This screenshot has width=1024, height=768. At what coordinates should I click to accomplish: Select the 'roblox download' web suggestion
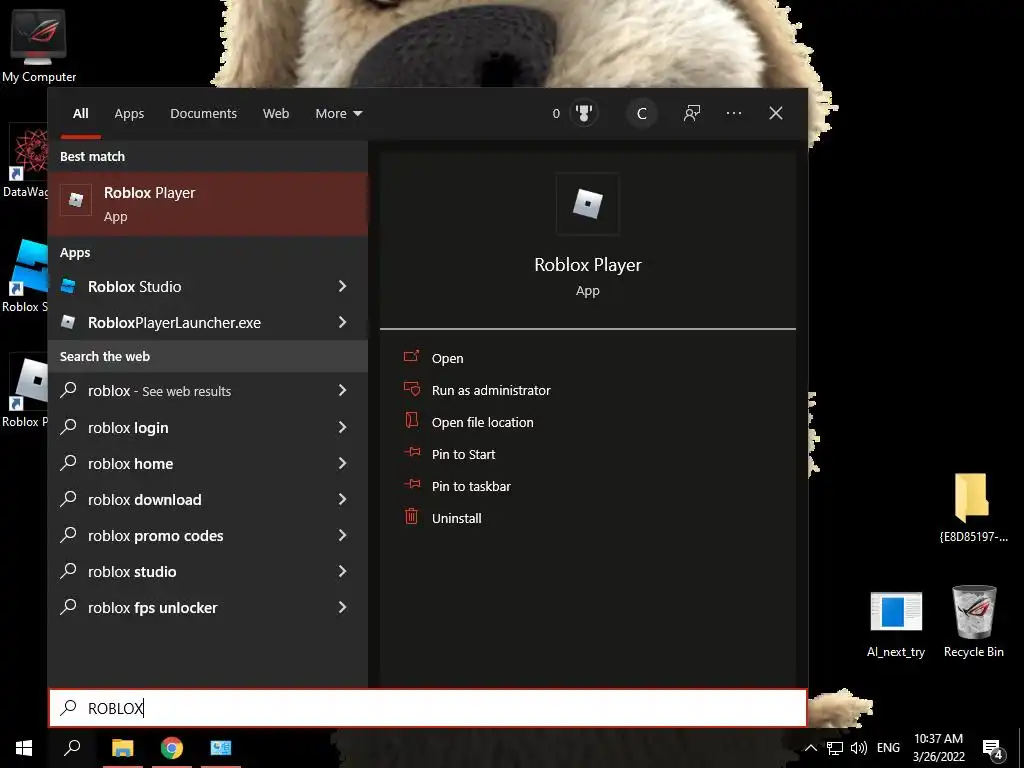pos(208,500)
